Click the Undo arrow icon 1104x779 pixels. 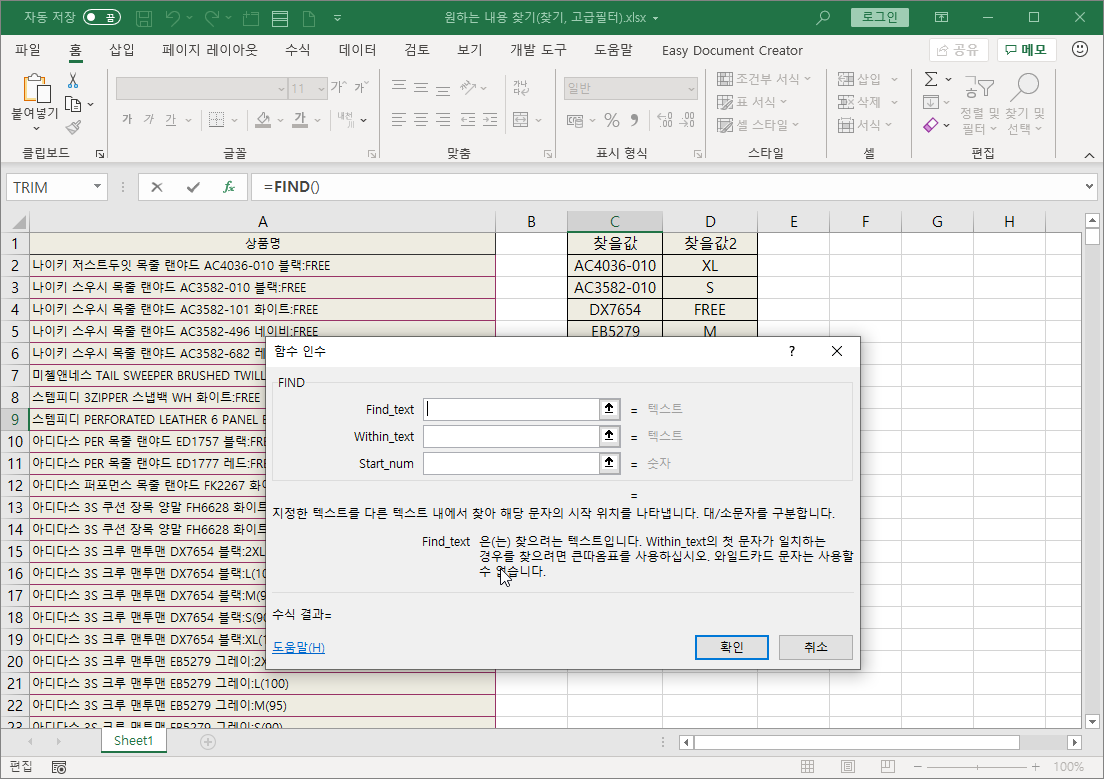click(x=173, y=18)
